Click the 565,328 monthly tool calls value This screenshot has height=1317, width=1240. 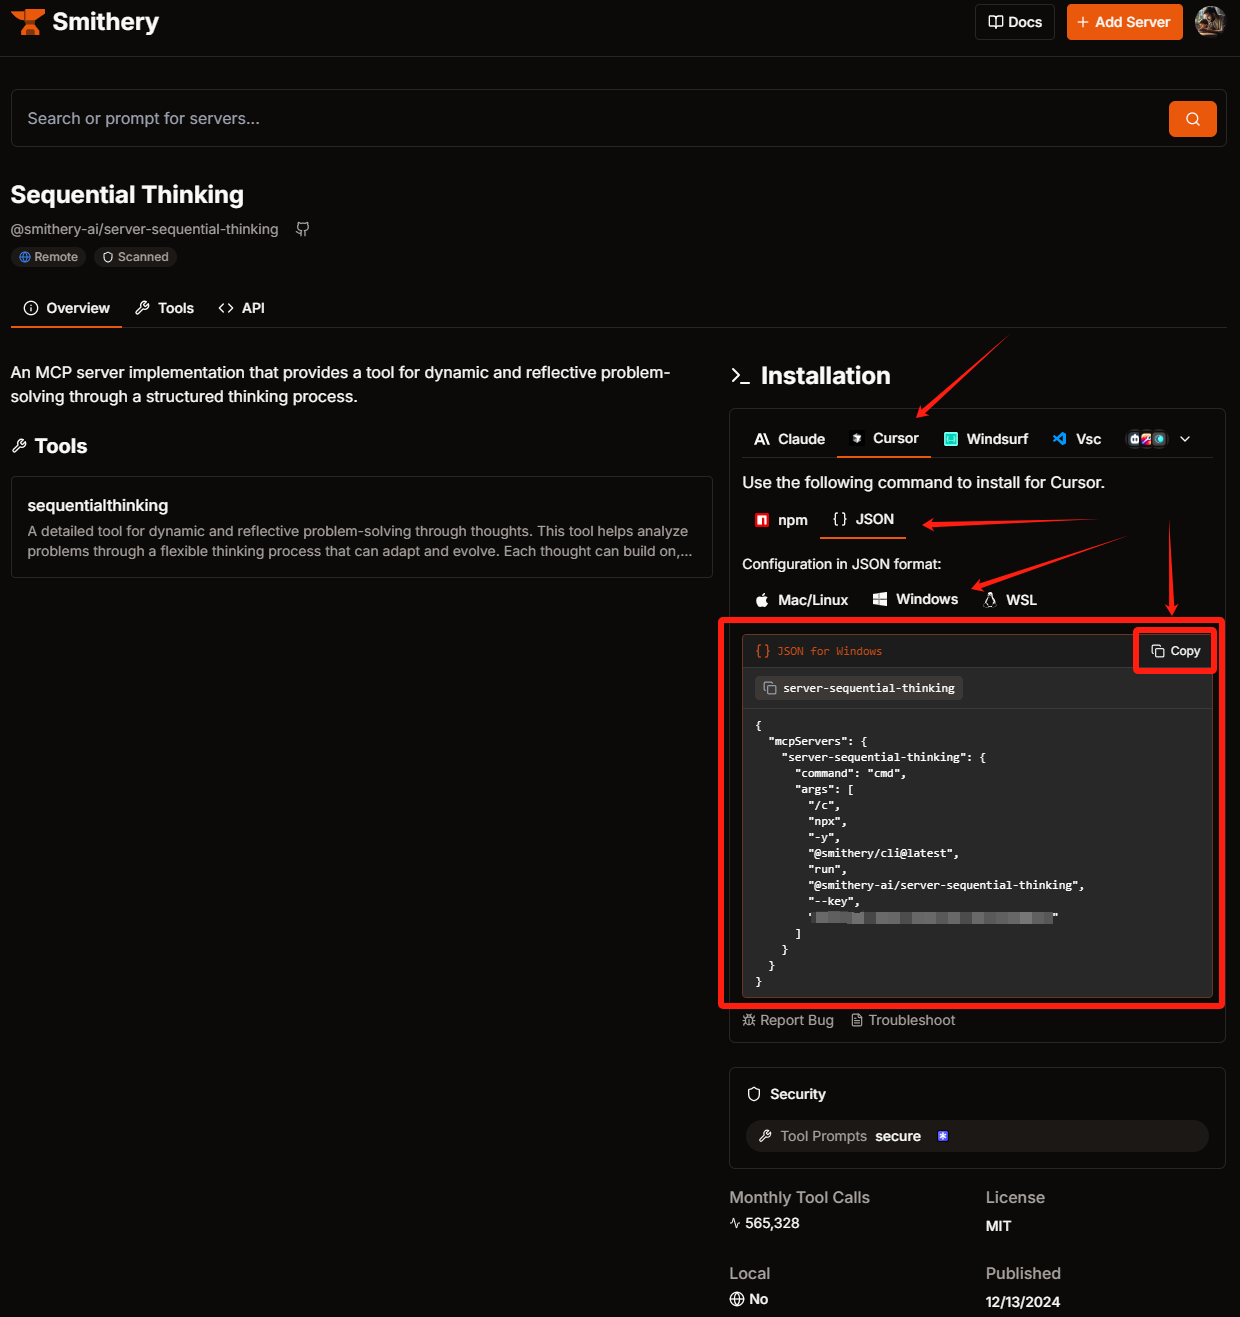772,1223
